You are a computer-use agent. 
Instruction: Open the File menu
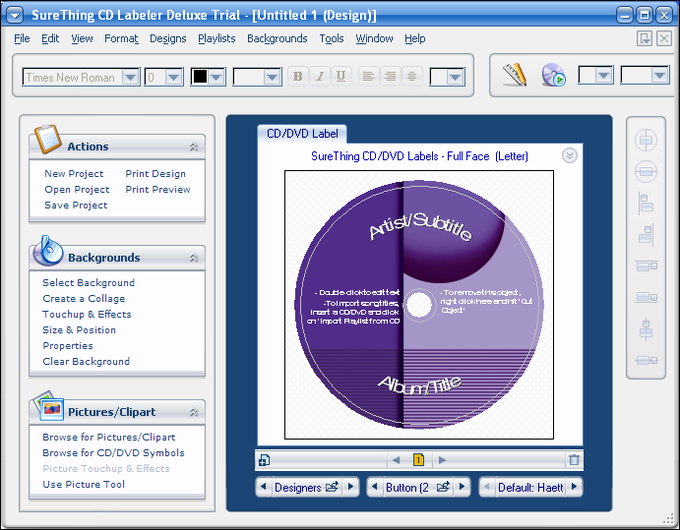[22, 39]
